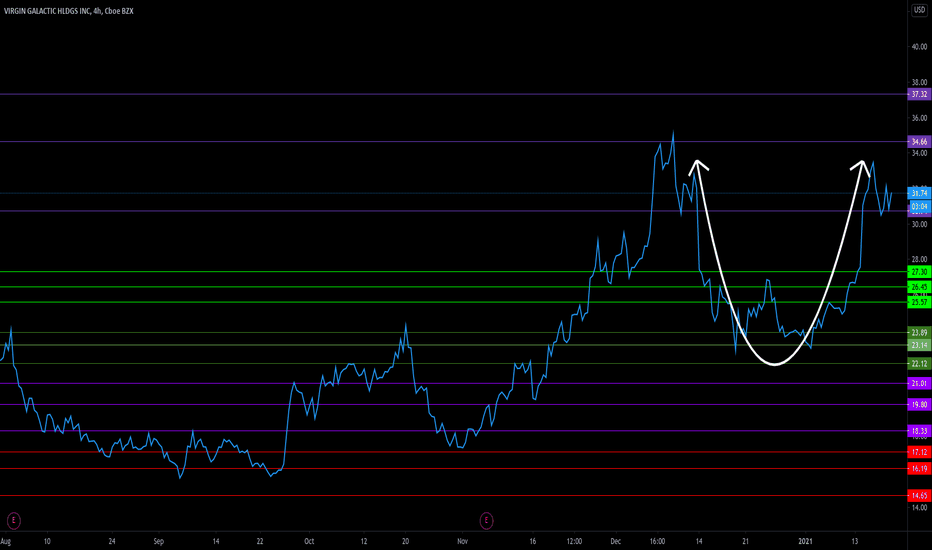Select the 27.30 green price label
The width and height of the screenshot is (932, 550).
919,272
